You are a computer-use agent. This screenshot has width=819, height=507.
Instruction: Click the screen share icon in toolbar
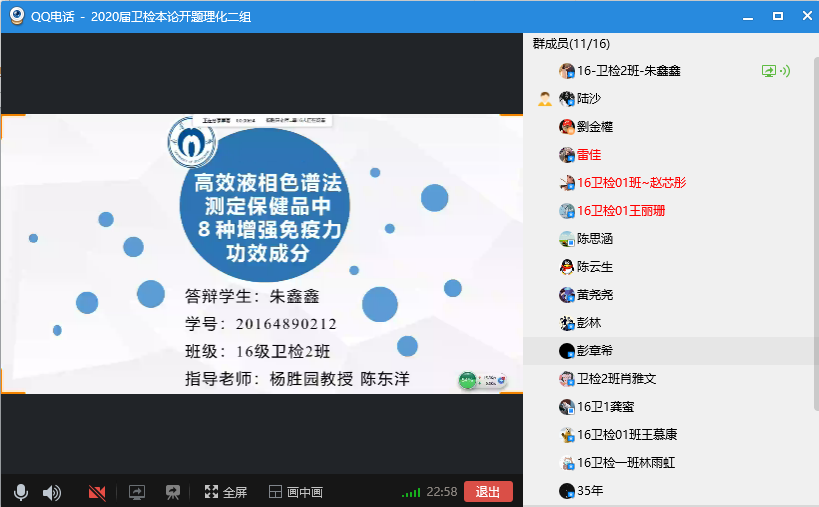coord(137,492)
